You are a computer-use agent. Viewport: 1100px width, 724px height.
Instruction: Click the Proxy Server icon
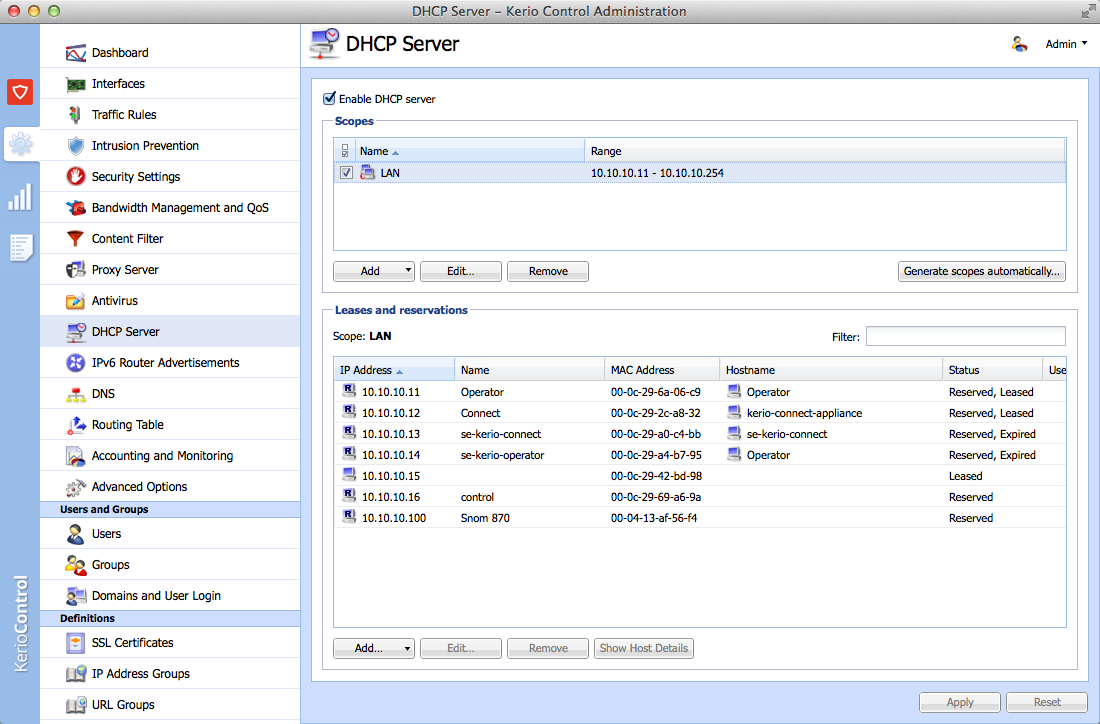pyautogui.click(x=76, y=269)
